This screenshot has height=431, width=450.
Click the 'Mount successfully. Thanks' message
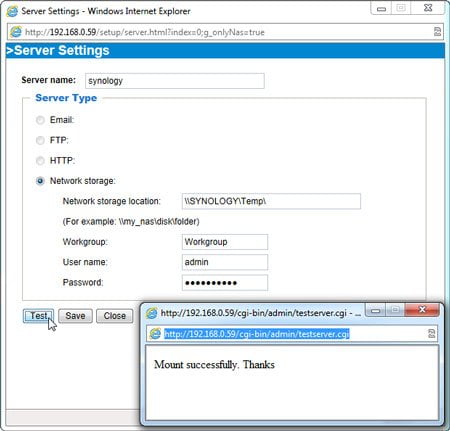point(214,364)
